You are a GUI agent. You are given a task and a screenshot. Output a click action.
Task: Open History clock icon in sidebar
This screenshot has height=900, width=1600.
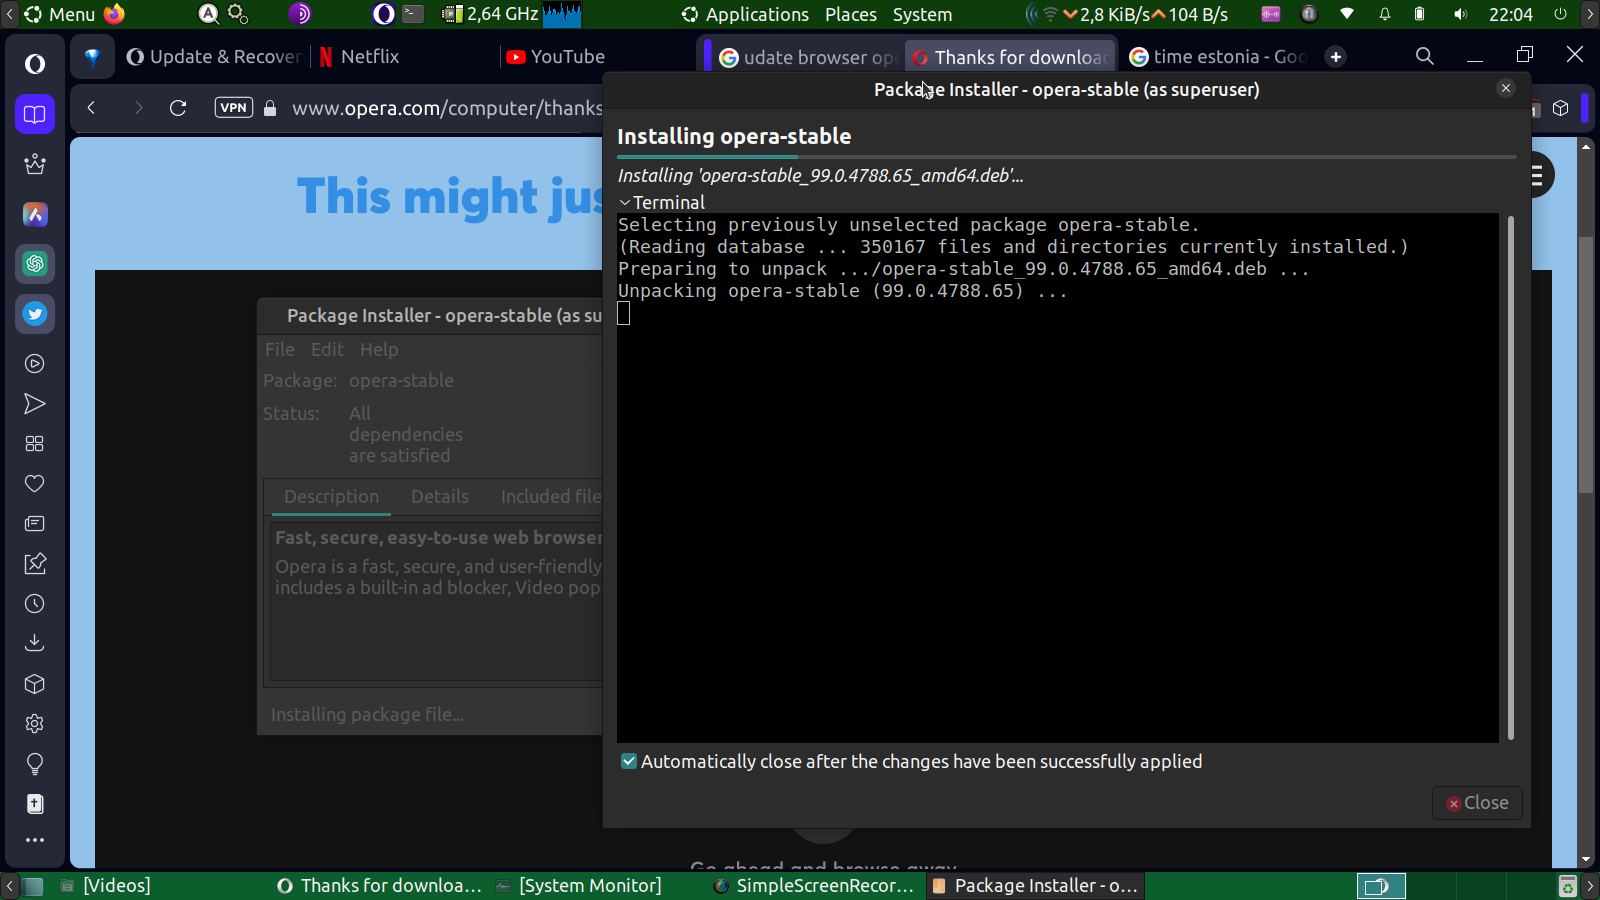click(x=35, y=604)
